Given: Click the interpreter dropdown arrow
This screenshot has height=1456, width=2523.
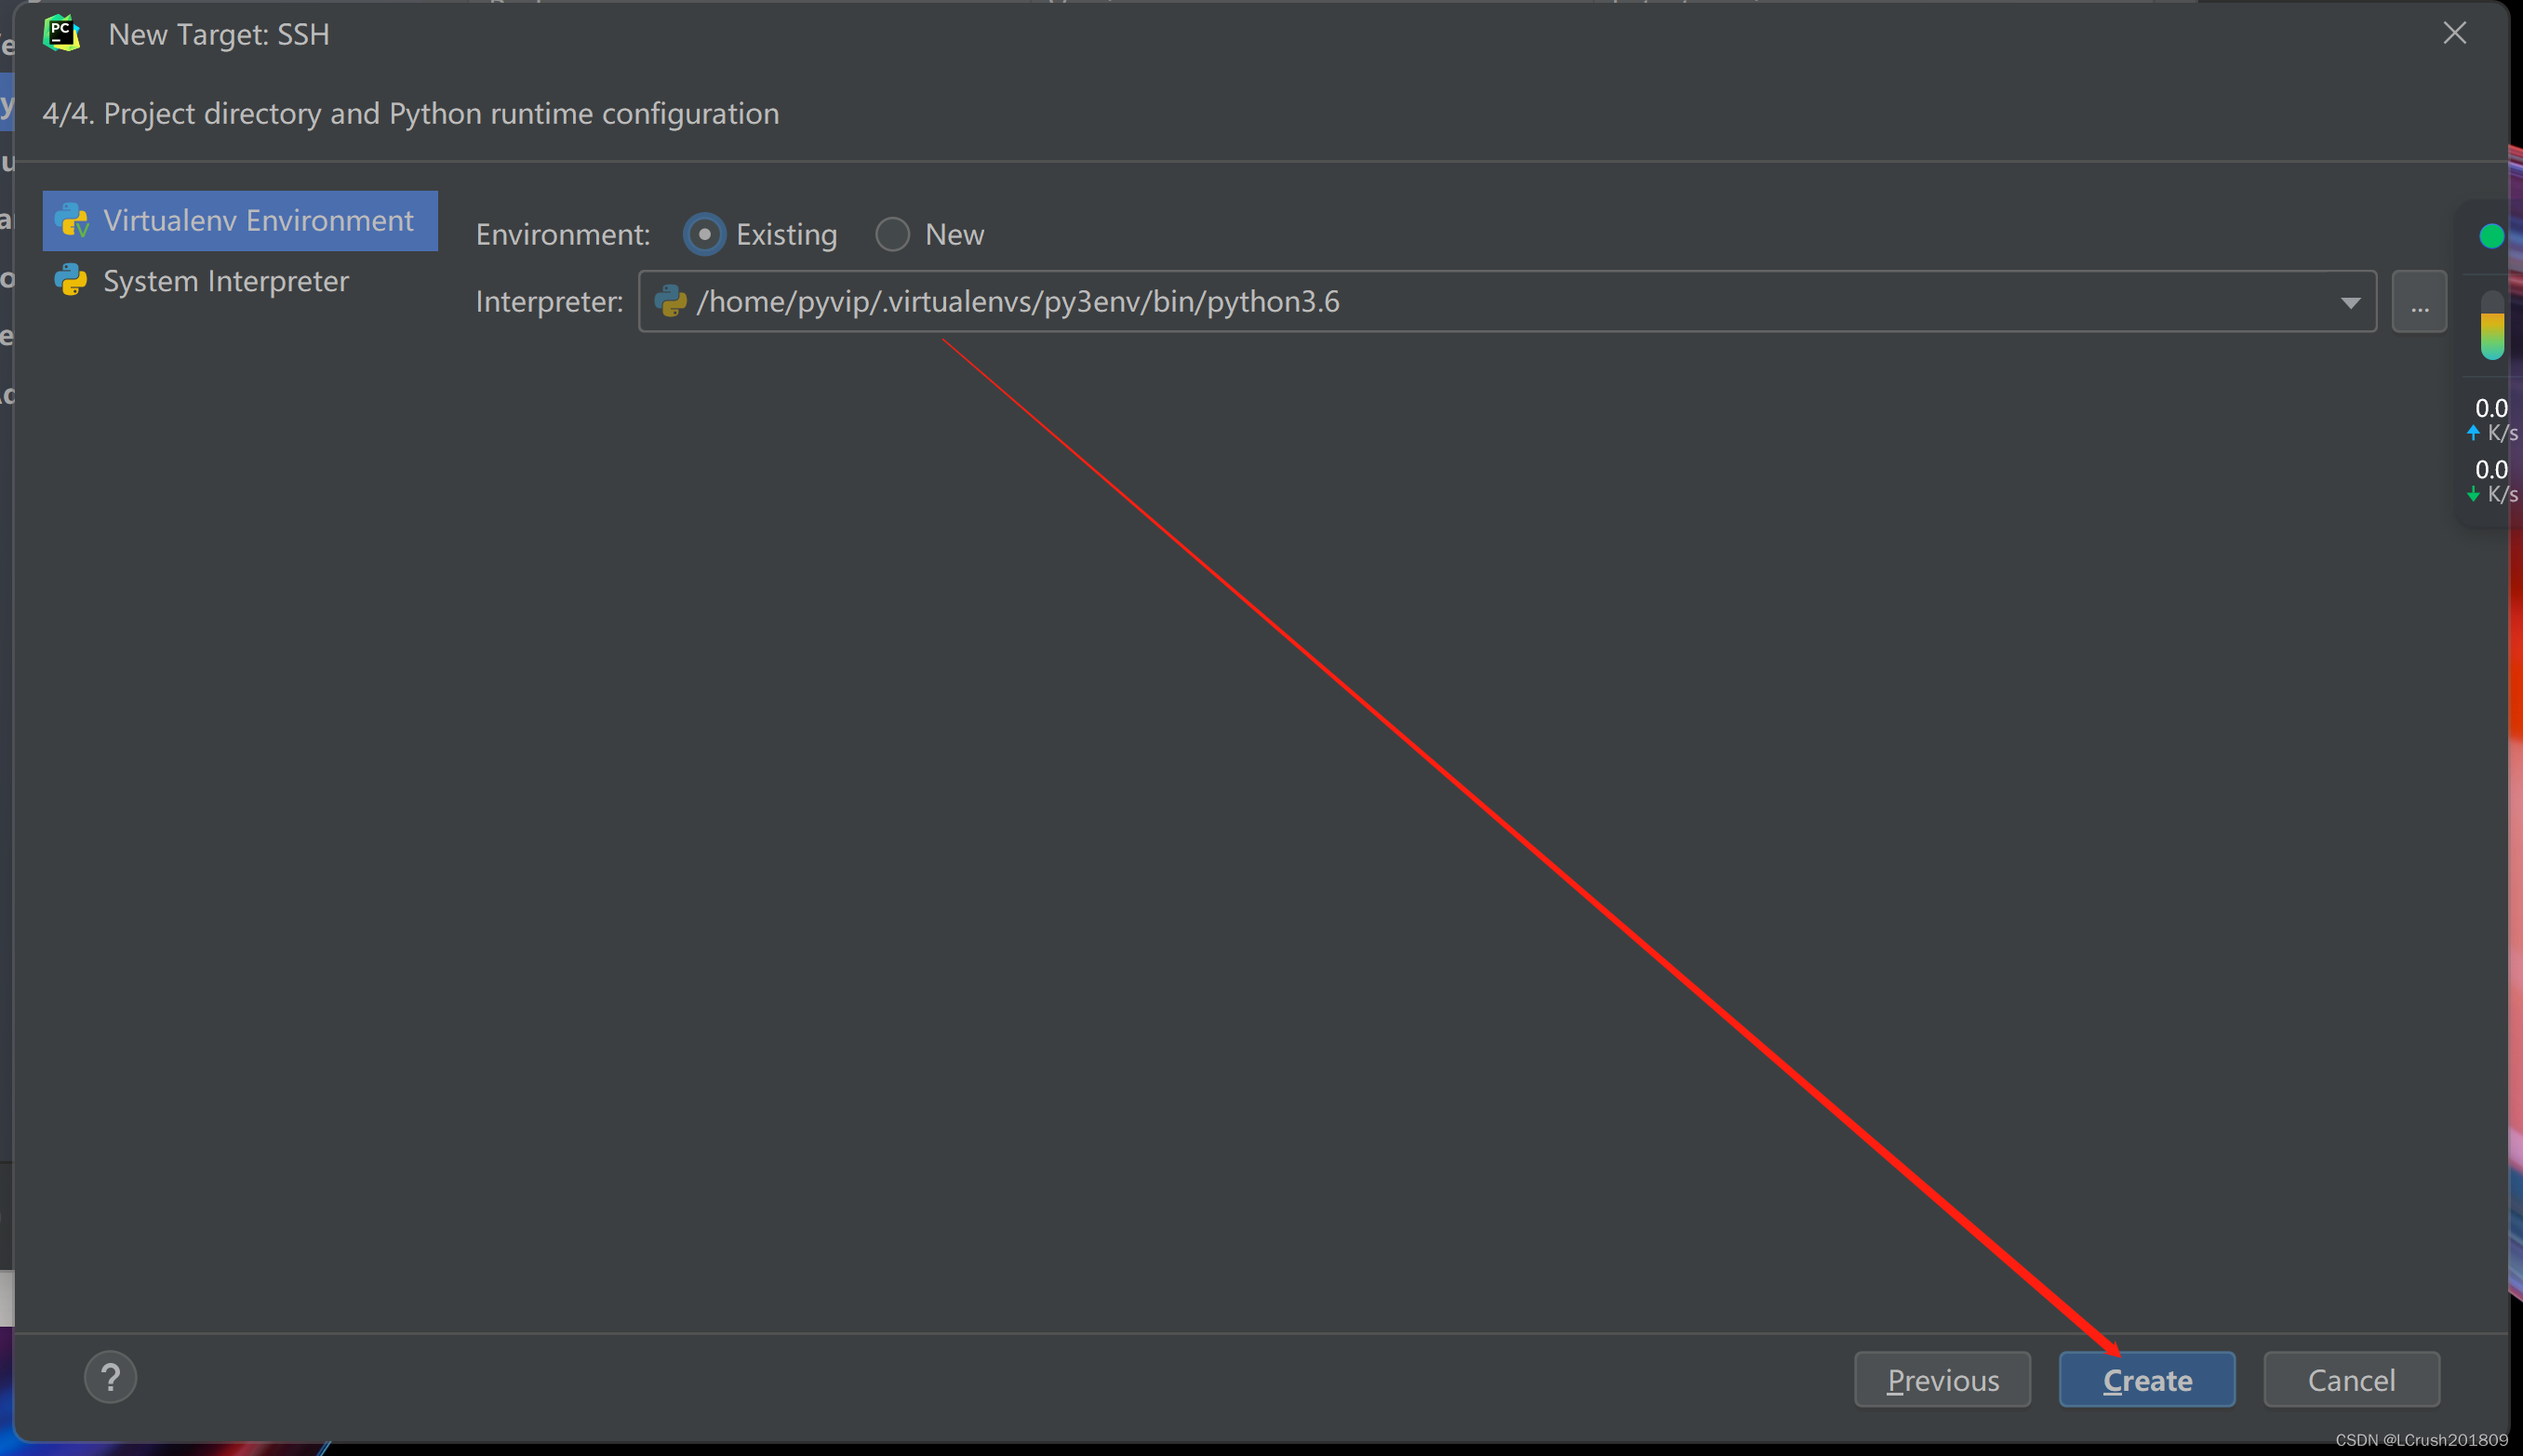Looking at the screenshot, I should click(x=2350, y=300).
